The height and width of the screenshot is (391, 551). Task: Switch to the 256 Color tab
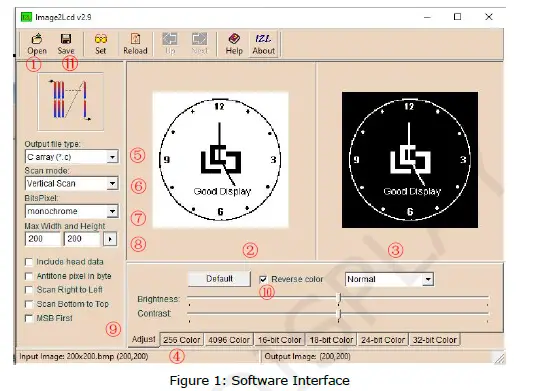[182, 340]
